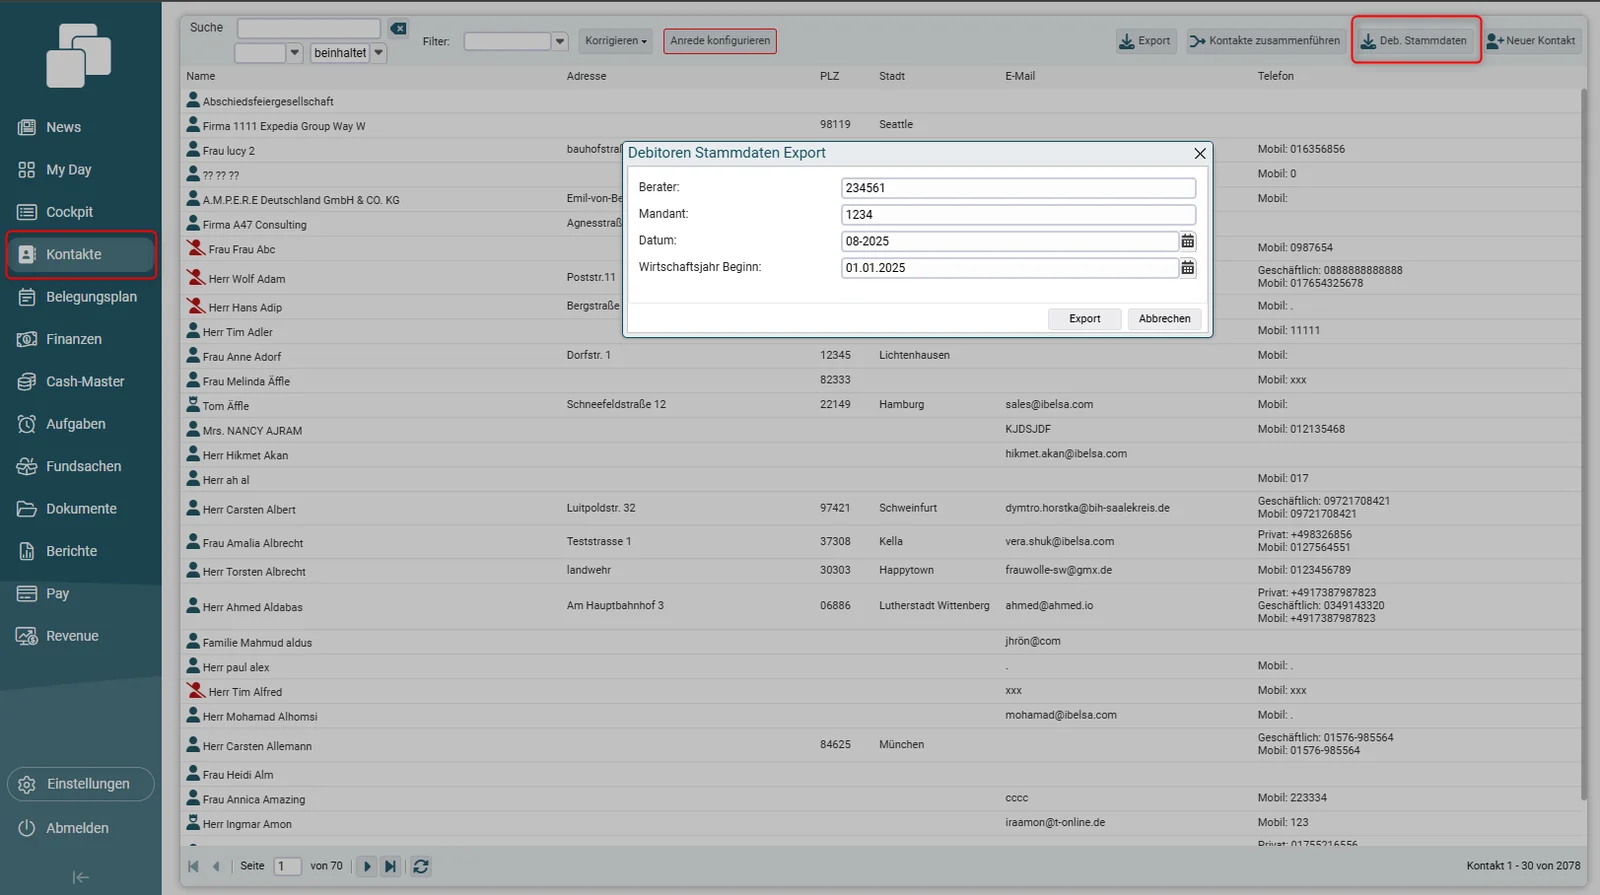Log out via Abmelden
This screenshot has height=895, width=1600.
77,828
